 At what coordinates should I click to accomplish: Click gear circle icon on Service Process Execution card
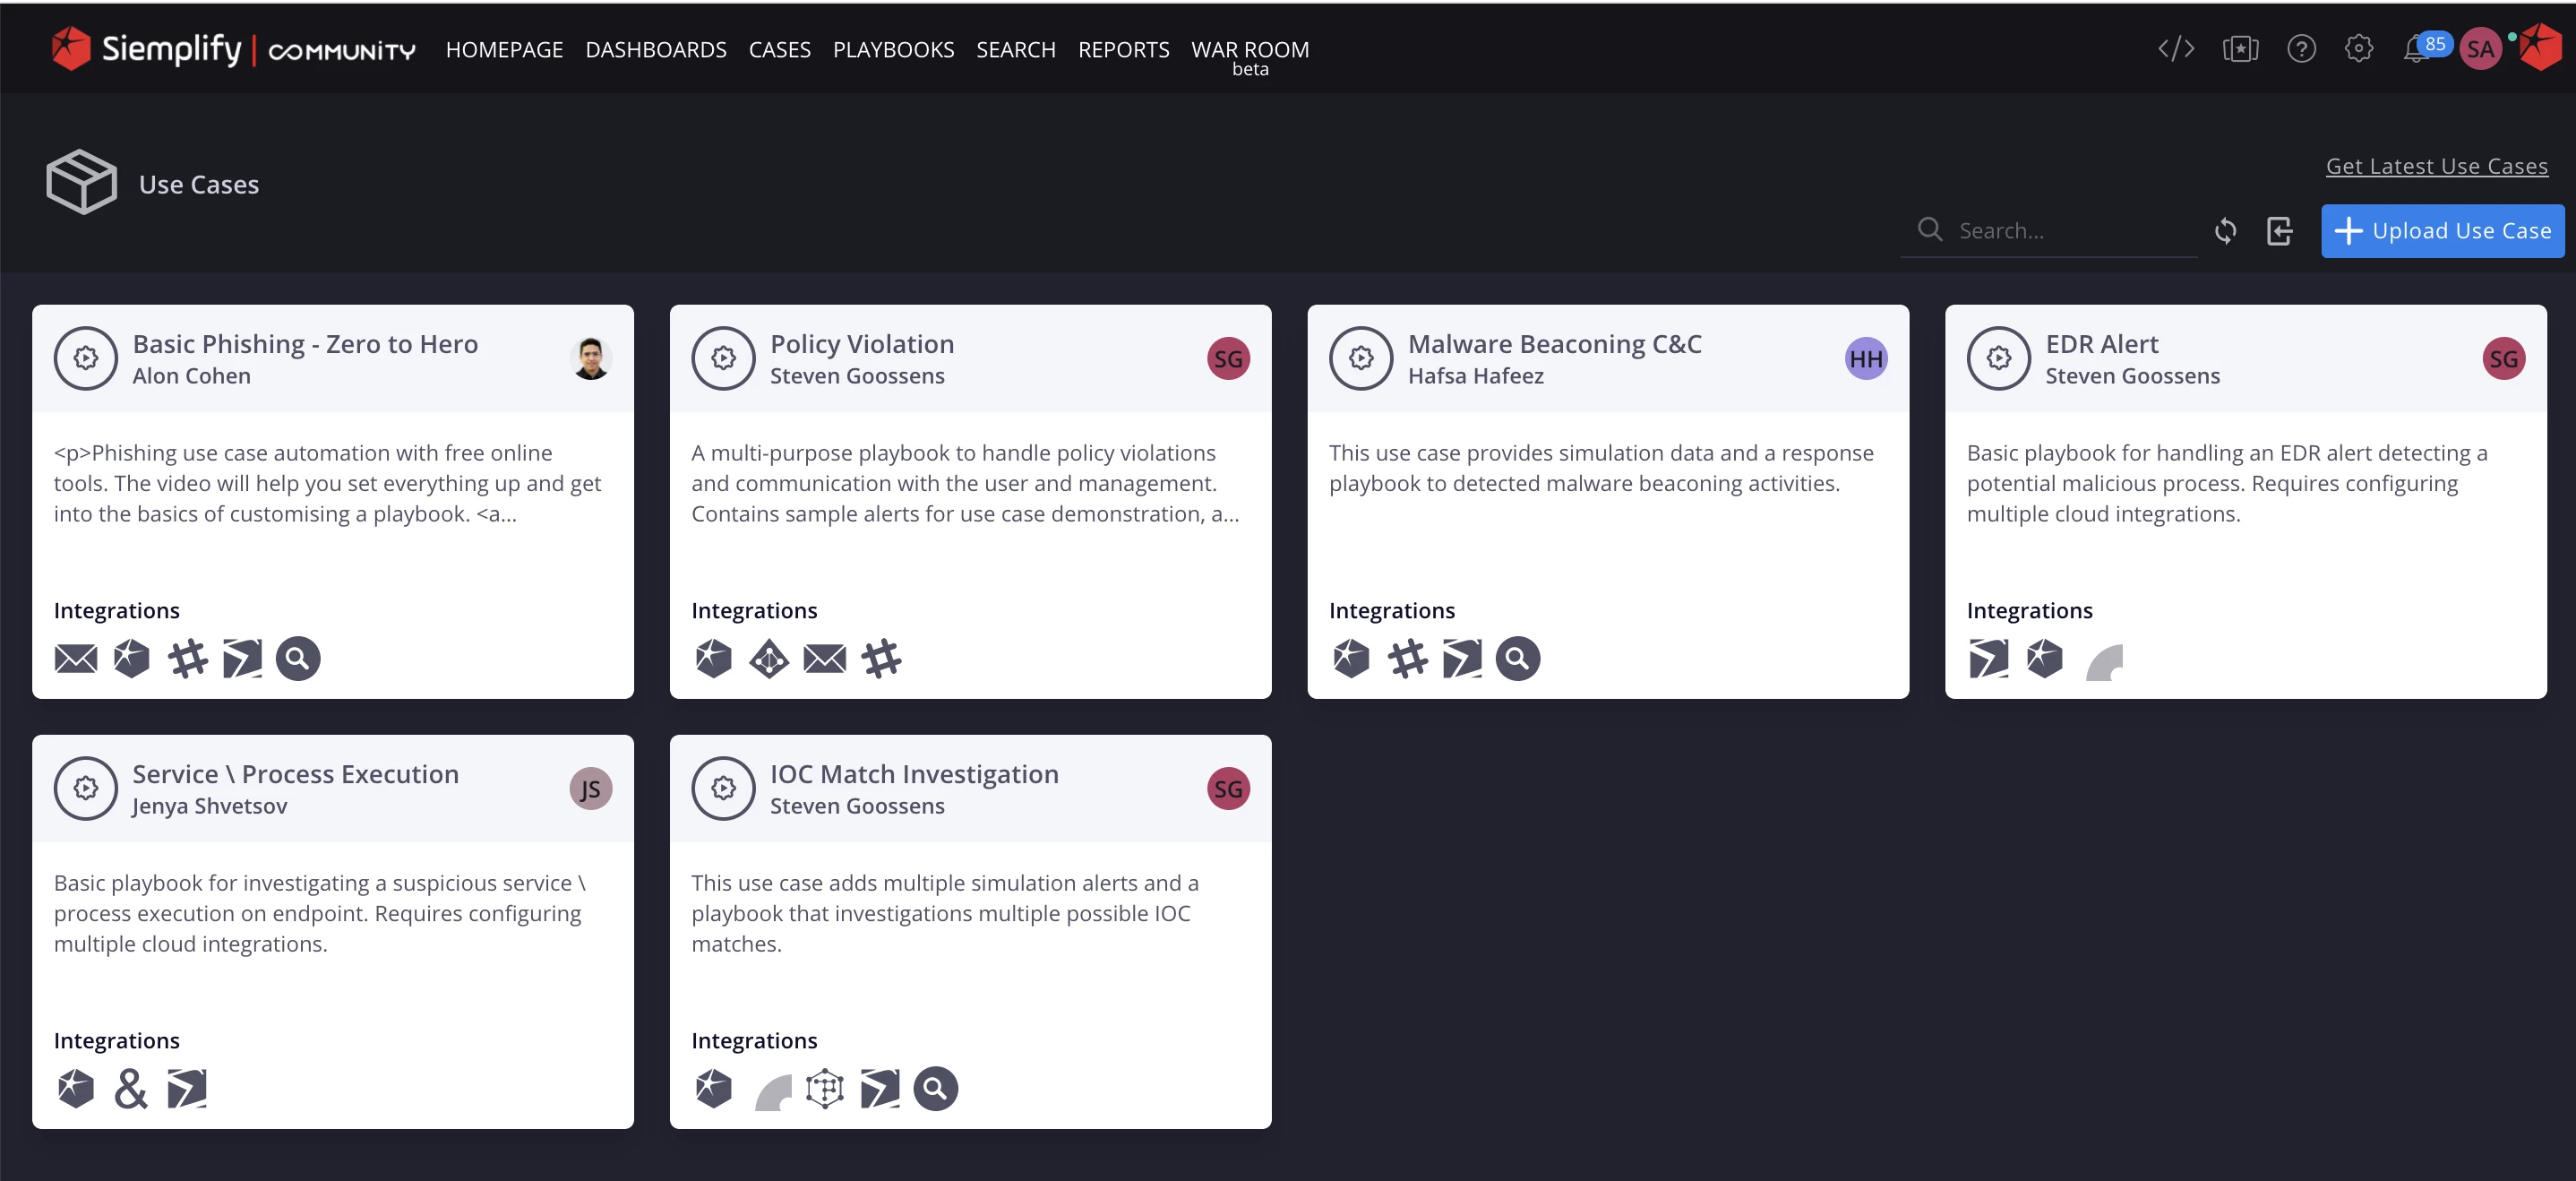[x=86, y=788]
